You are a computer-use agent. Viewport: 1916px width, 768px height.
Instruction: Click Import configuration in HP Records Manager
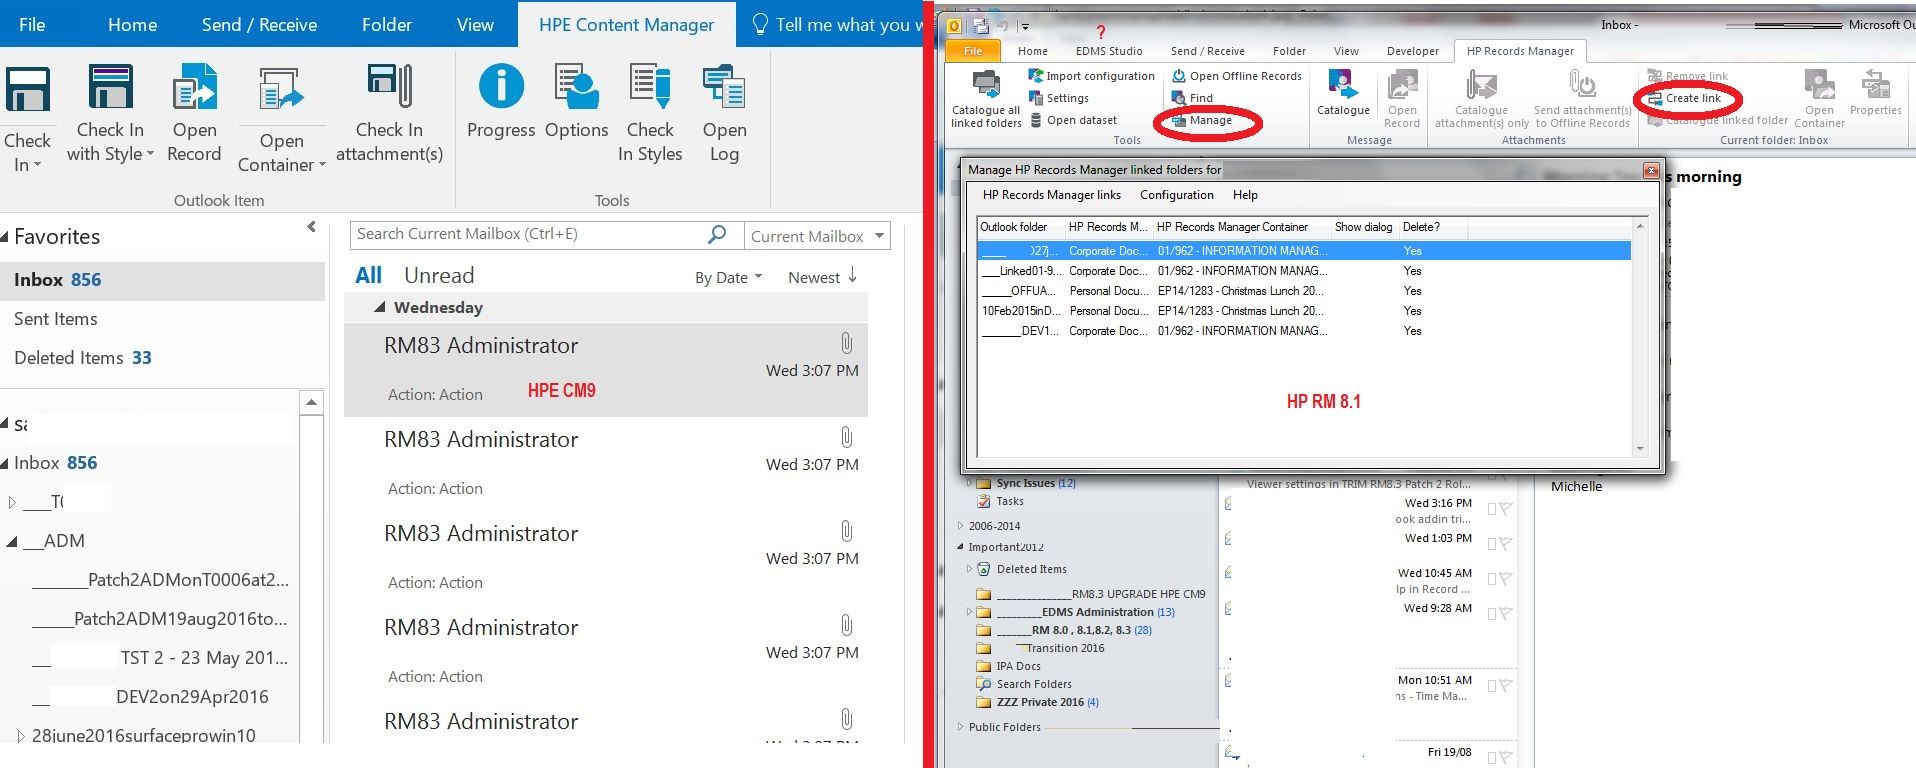coord(1091,76)
